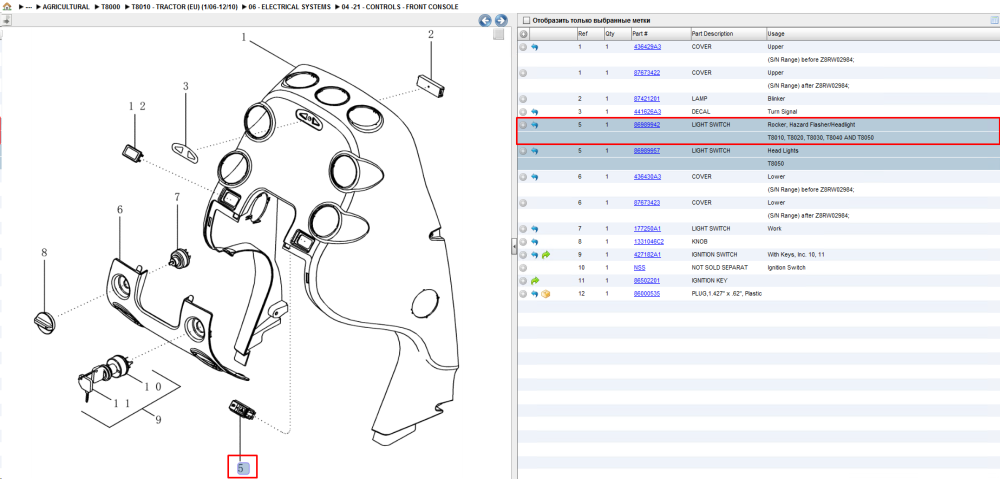Click the blue arrow icon for part 86989957
The image size is (1000, 479).
(534, 151)
